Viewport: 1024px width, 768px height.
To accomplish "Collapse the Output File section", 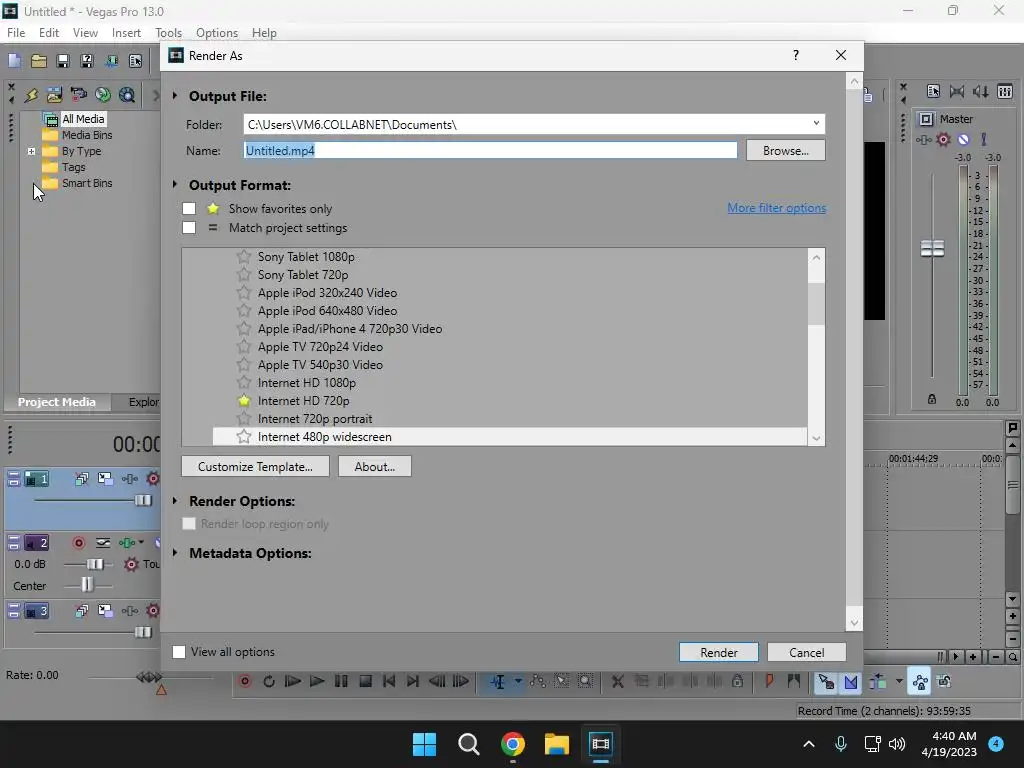I will click(x=175, y=95).
